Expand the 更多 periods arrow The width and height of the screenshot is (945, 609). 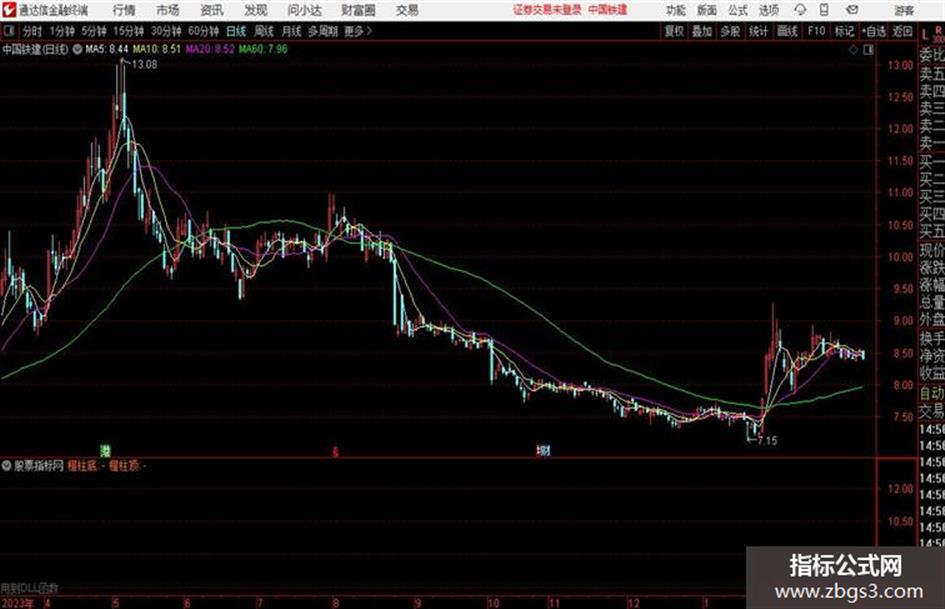[358, 31]
